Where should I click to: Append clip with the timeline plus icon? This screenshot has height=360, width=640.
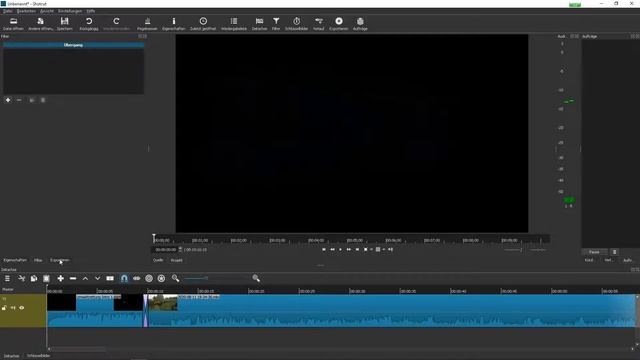pos(60,278)
